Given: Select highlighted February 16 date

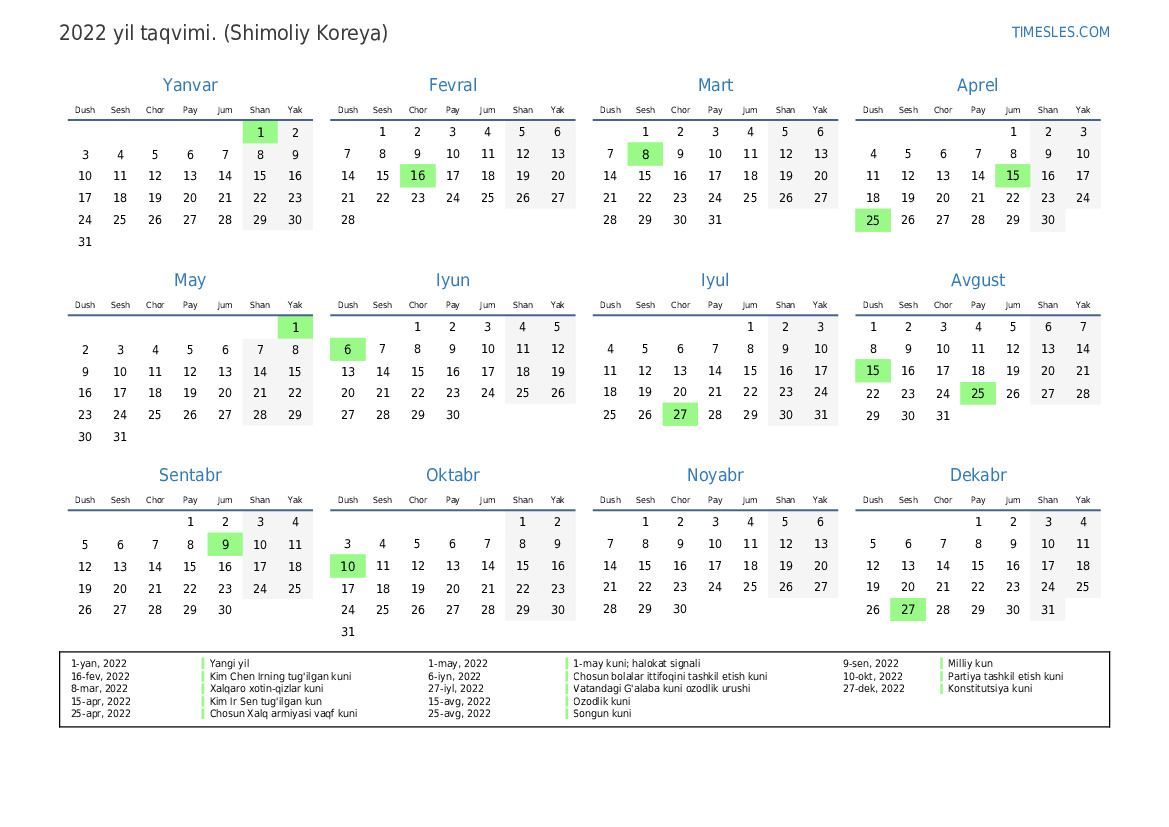Looking at the screenshot, I should pyautogui.click(x=418, y=176).
